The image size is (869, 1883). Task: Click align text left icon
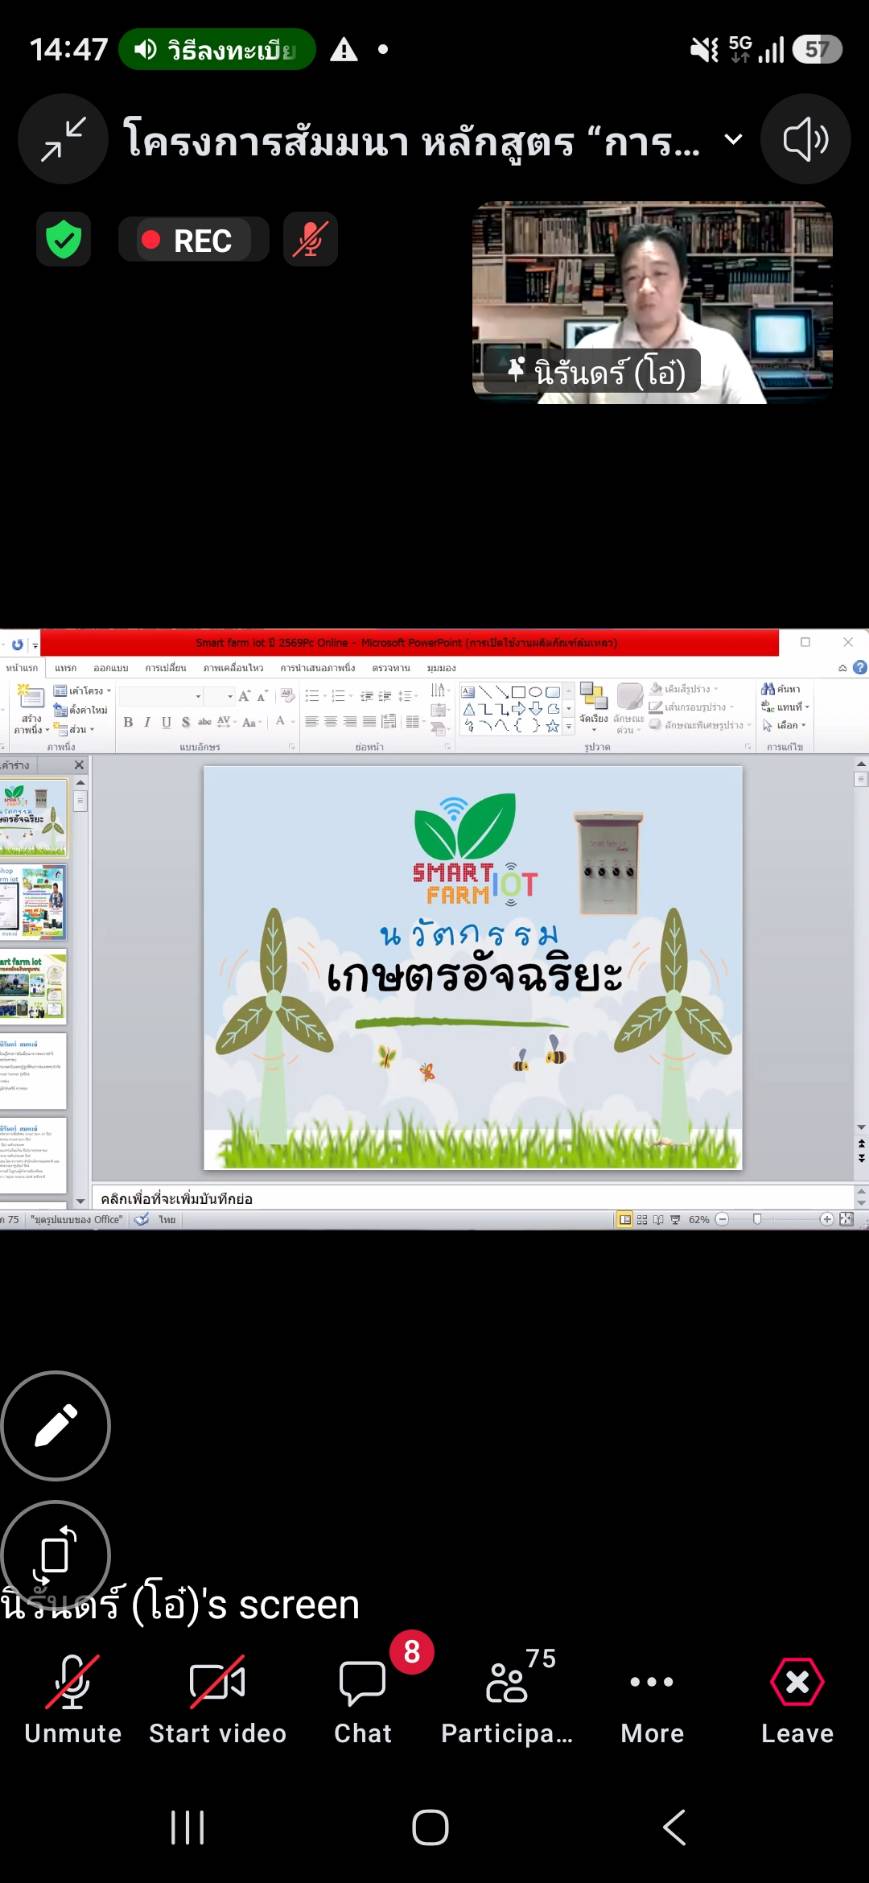click(x=311, y=721)
